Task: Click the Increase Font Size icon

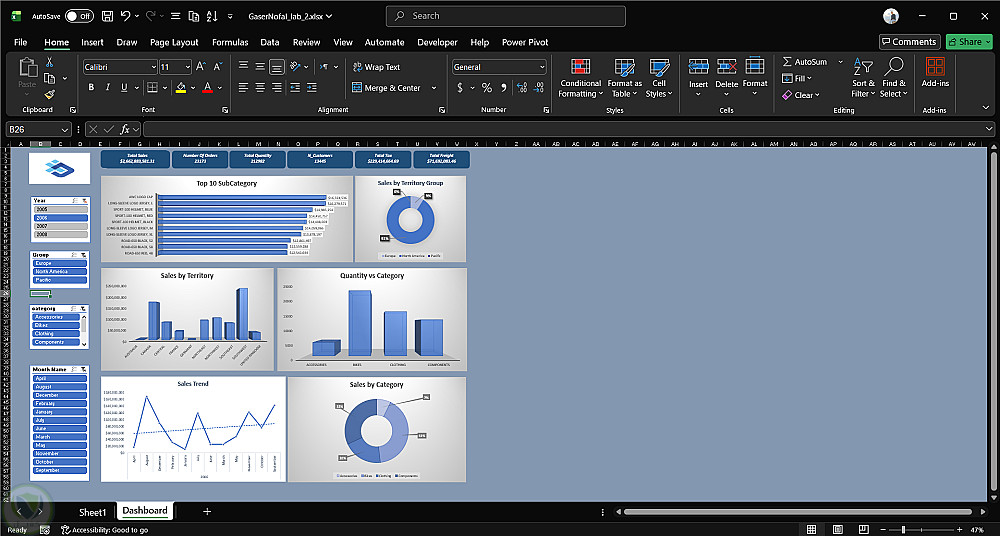Action: pos(201,66)
